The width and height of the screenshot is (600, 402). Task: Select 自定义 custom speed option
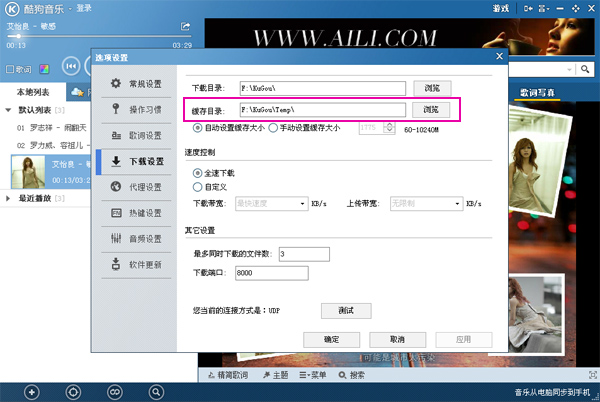[x=210, y=187]
